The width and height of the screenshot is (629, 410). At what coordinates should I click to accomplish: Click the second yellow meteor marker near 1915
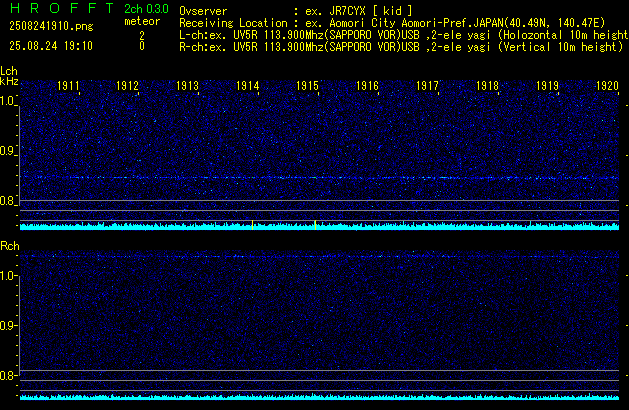(x=315, y=225)
